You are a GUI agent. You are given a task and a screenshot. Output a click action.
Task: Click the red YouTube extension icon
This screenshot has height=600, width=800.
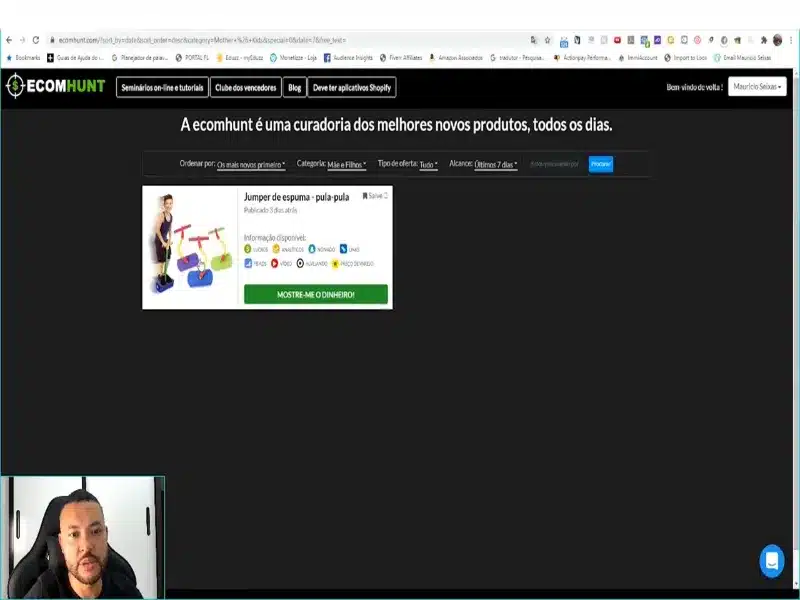pos(617,40)
